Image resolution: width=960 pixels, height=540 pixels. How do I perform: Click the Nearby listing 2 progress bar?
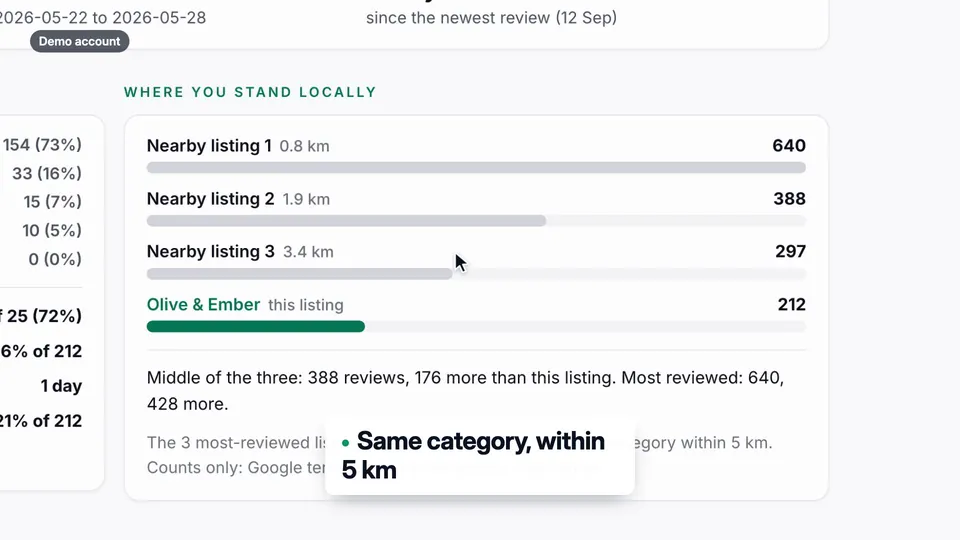point(476,221)
